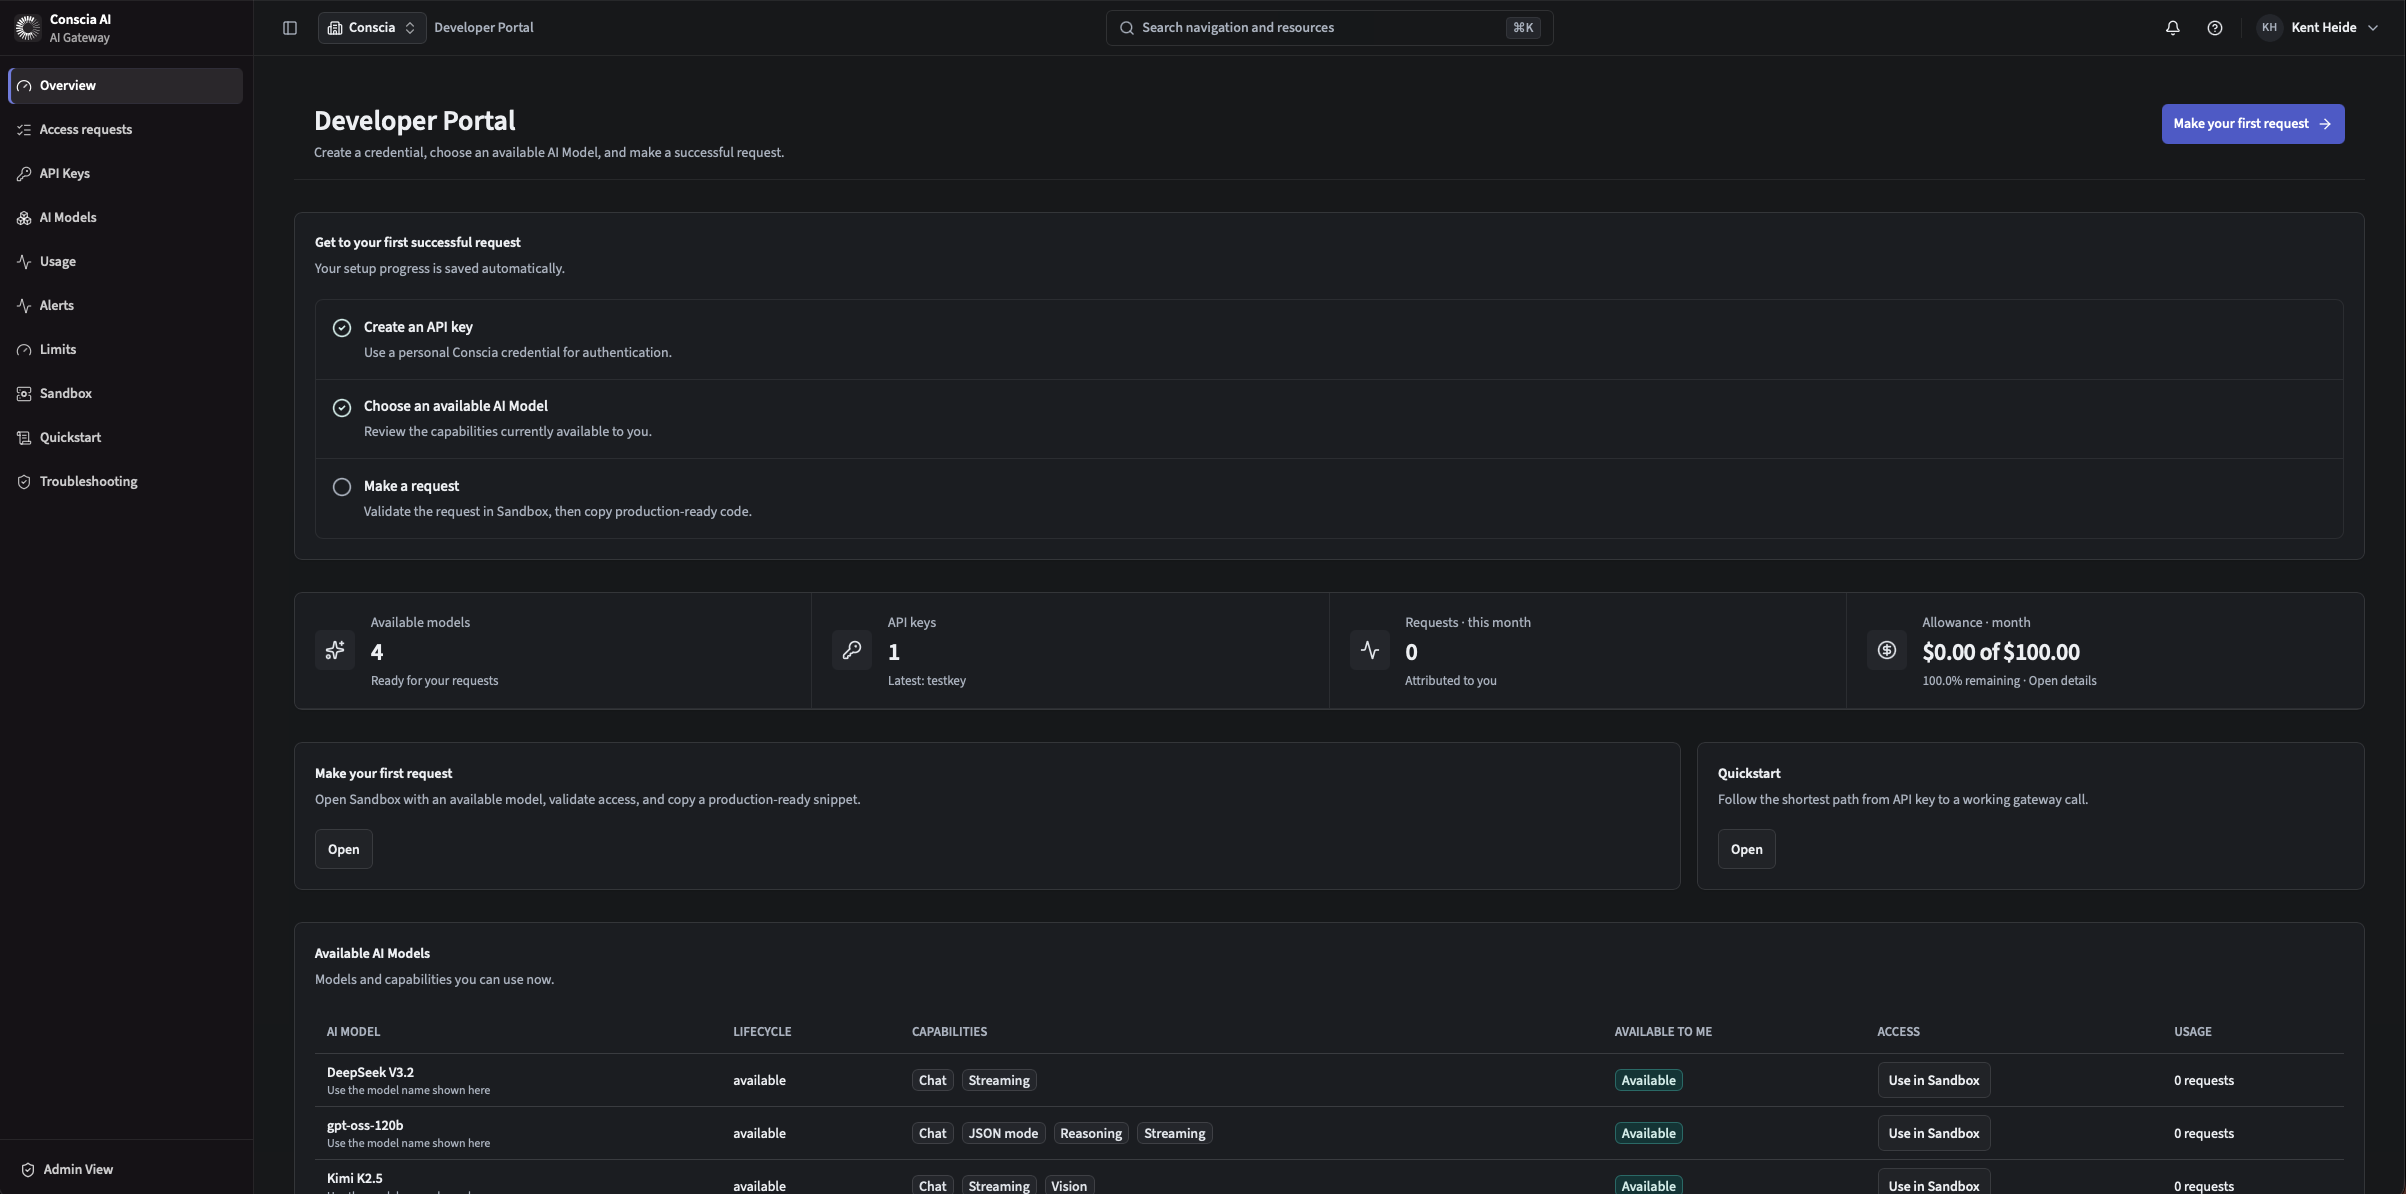Image resolution: width=2406 pixels, height=1194 pixels.
Task: Expand the Conscia organization switcher
Action: point(372,28)
